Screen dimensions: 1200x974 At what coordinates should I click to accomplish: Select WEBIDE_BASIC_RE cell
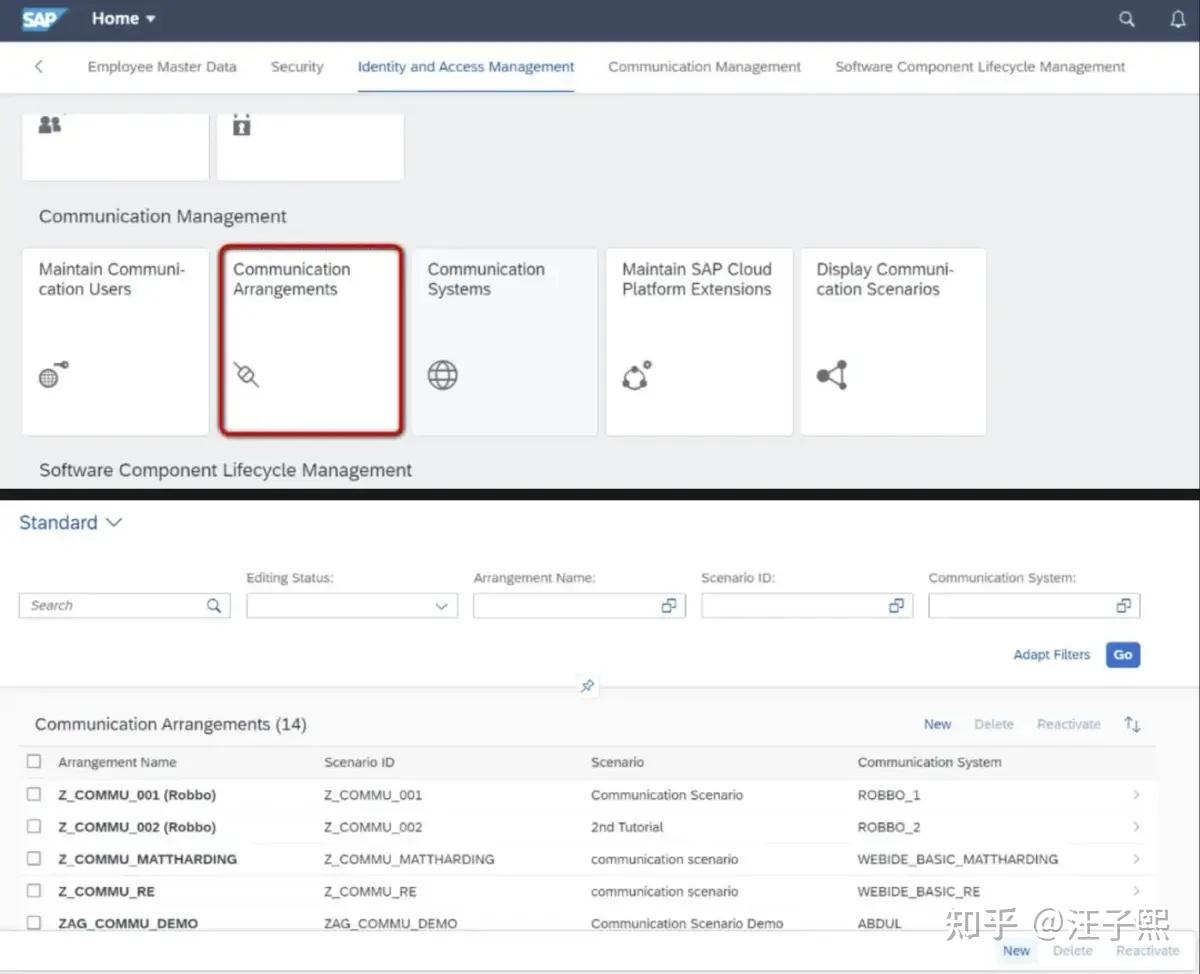[918, 891]
